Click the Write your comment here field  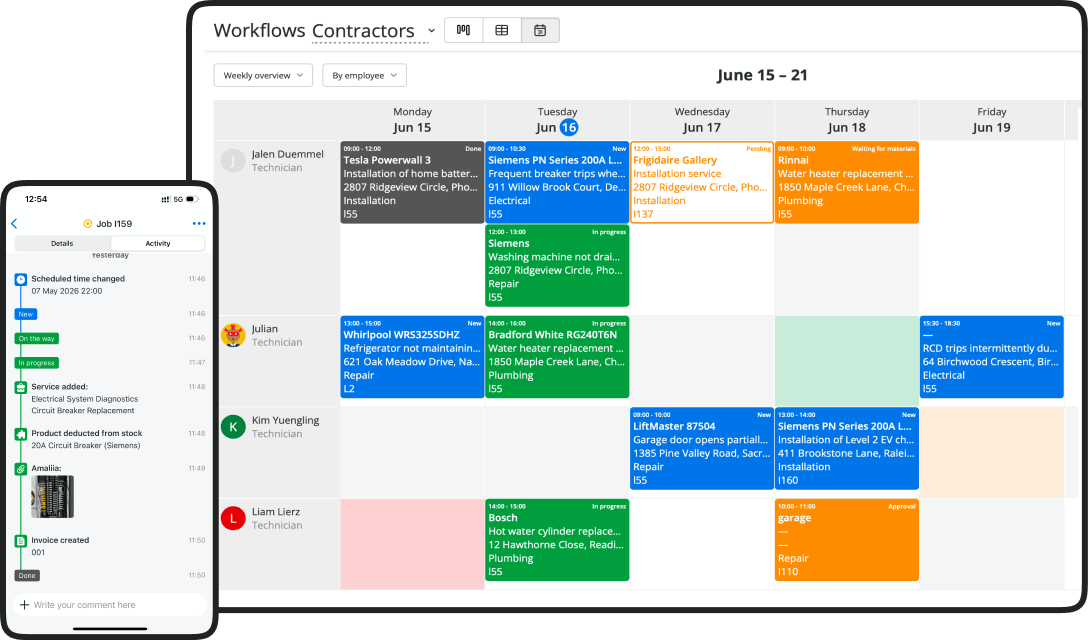[110, 605]
